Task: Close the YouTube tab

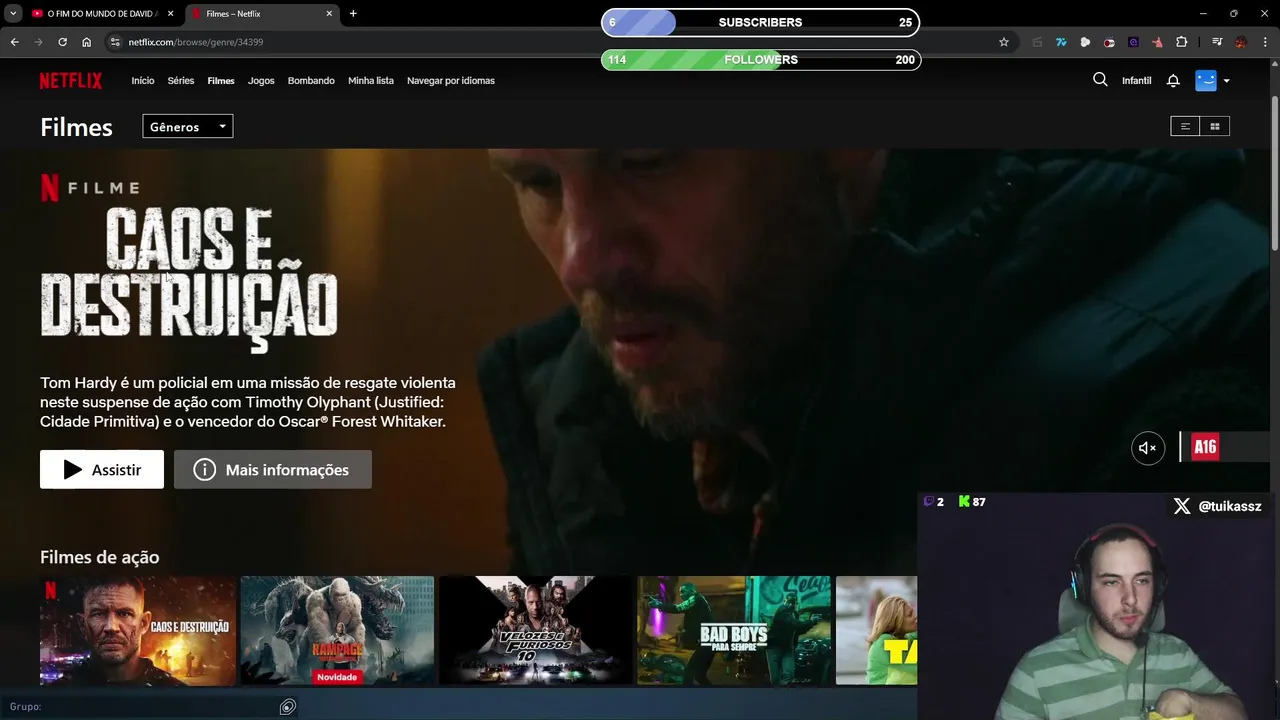Action: (170, 14)
